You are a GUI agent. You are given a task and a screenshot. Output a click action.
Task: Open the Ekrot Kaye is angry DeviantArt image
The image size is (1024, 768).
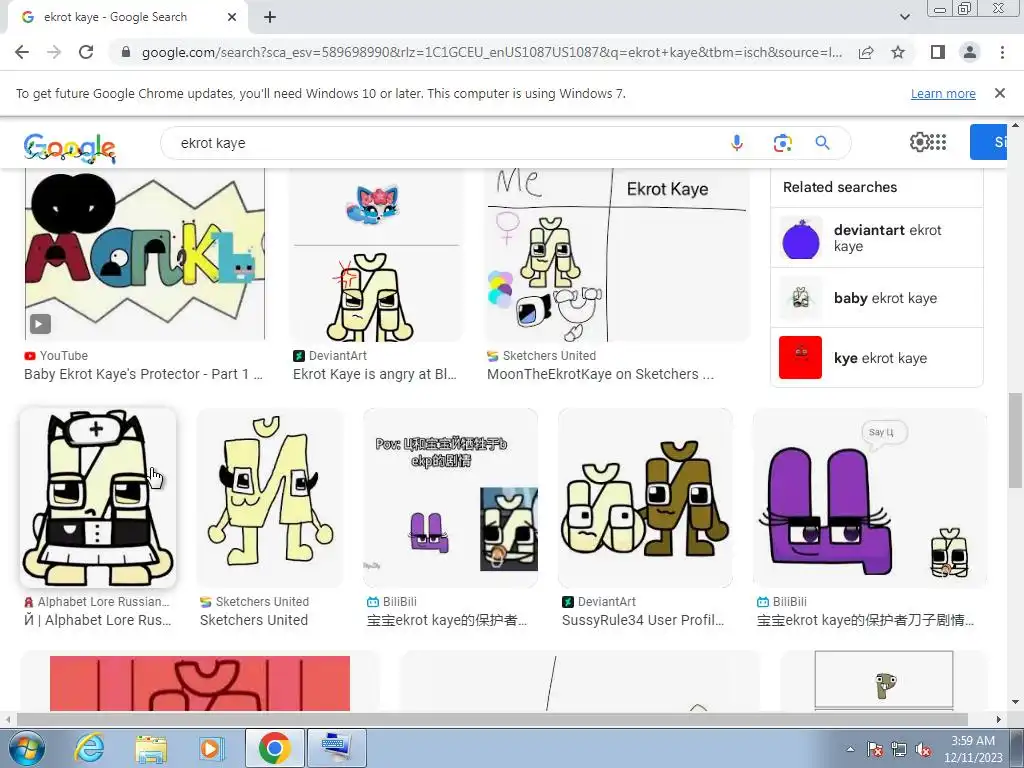pos(376,255)
